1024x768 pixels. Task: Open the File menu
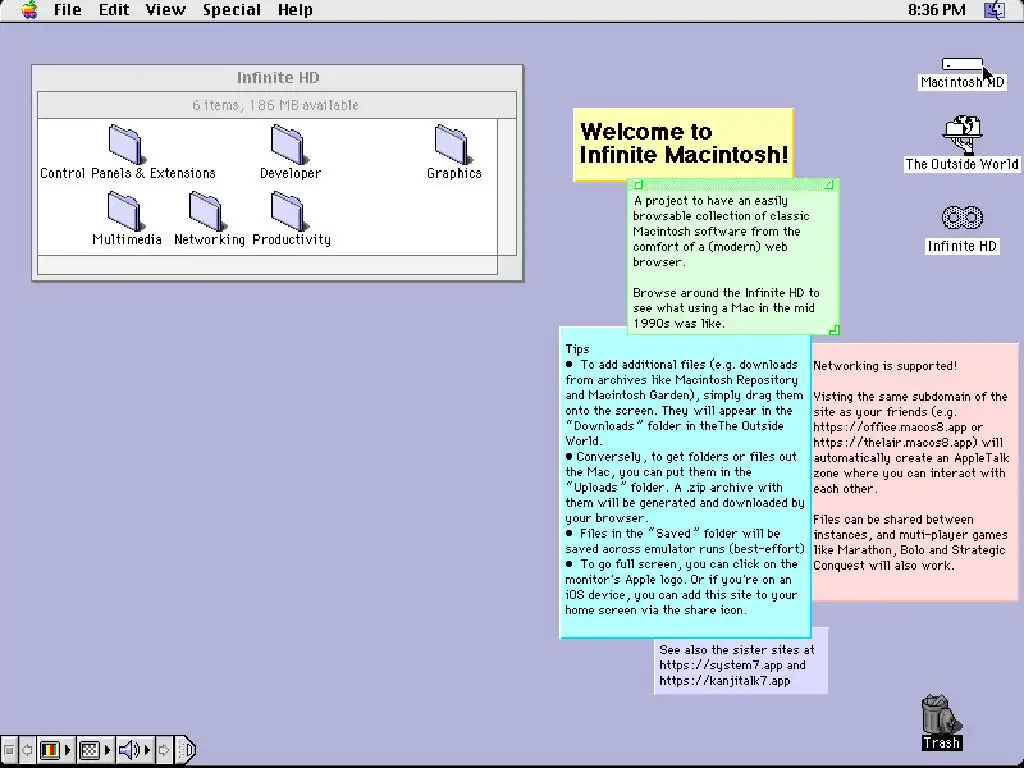coord(67,10)
